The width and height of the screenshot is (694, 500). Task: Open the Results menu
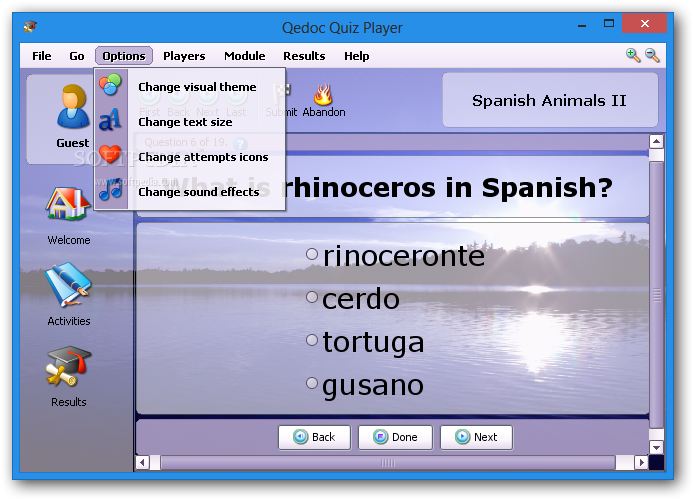(304, 56)
